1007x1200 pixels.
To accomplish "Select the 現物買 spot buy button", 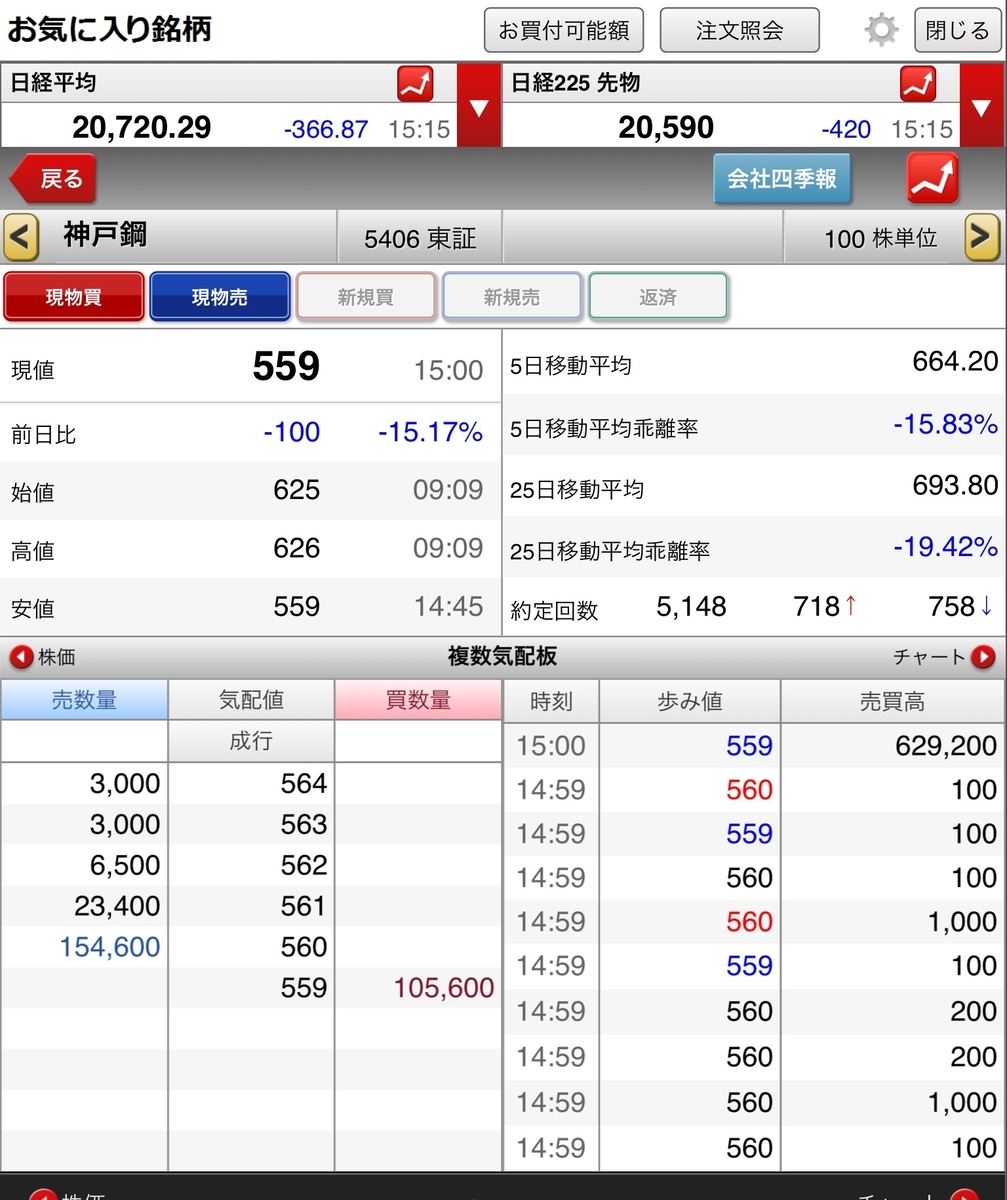I will point(74,297).
